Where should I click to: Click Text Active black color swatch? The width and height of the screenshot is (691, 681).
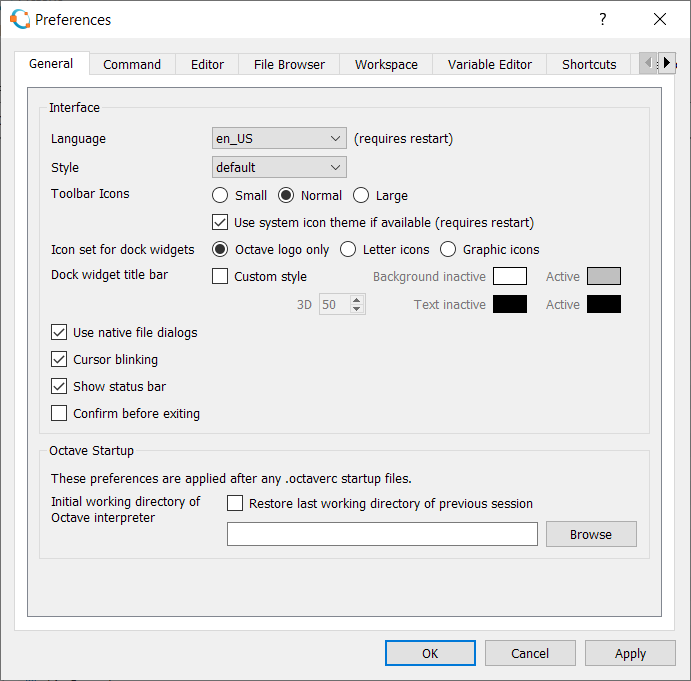tap(604, 304)
